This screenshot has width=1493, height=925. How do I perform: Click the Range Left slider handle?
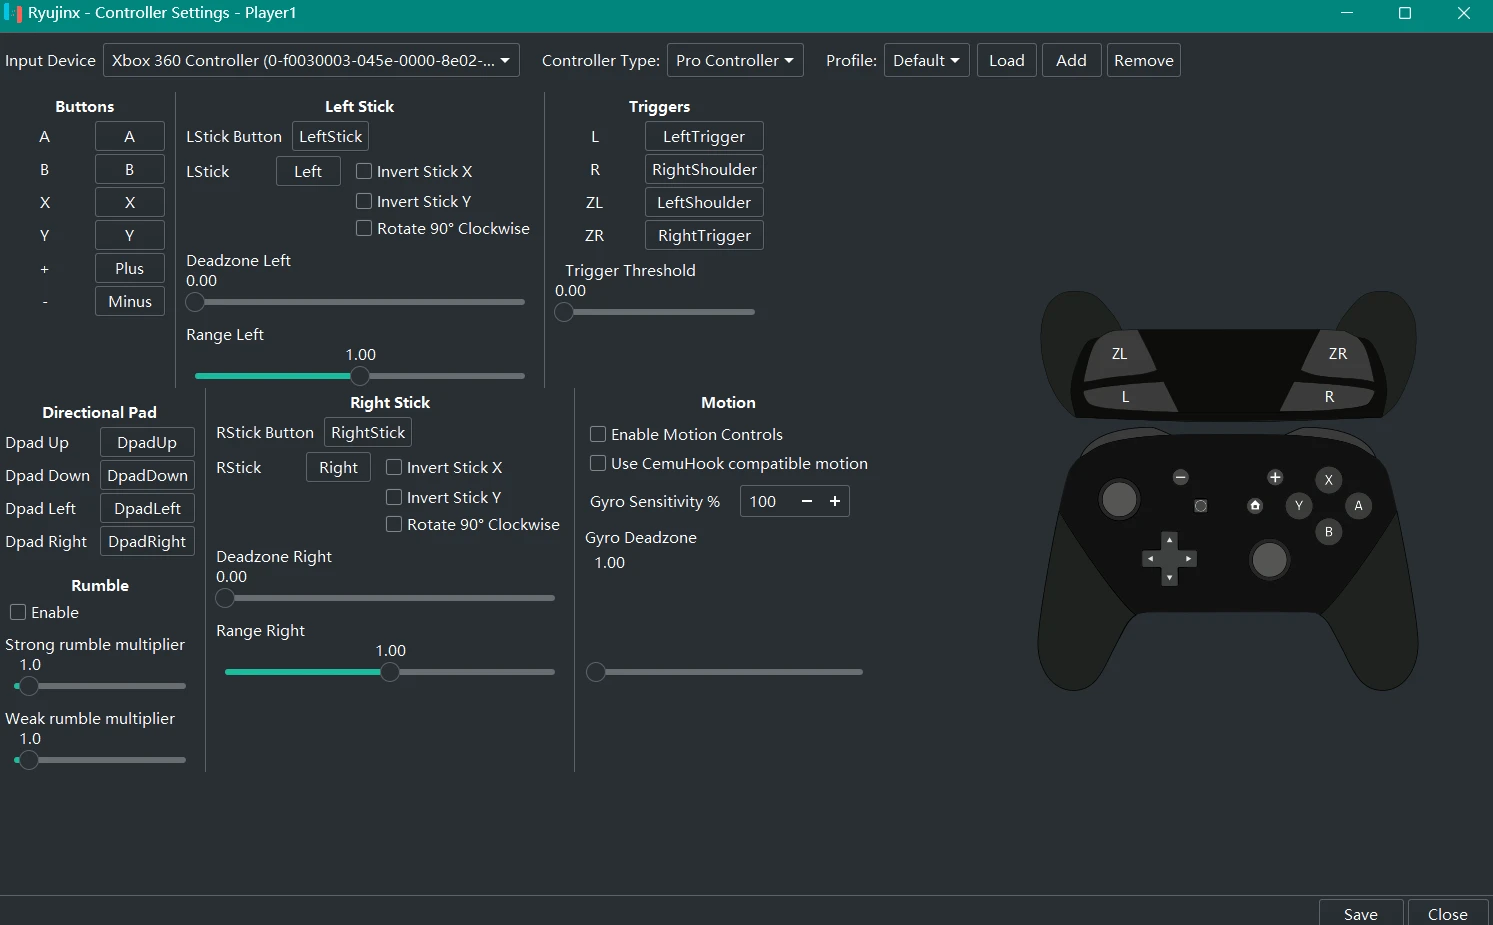coord(360,376)
